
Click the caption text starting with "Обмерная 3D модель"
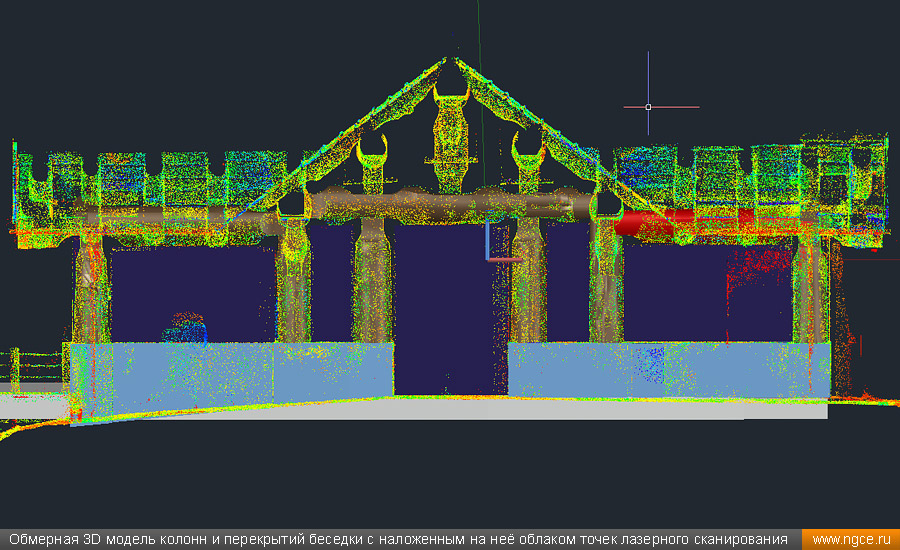coord(398,540)
